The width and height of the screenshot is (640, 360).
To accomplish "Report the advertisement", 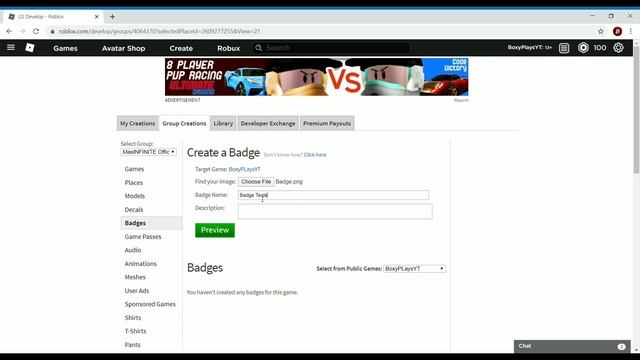I will click(461, 100).
